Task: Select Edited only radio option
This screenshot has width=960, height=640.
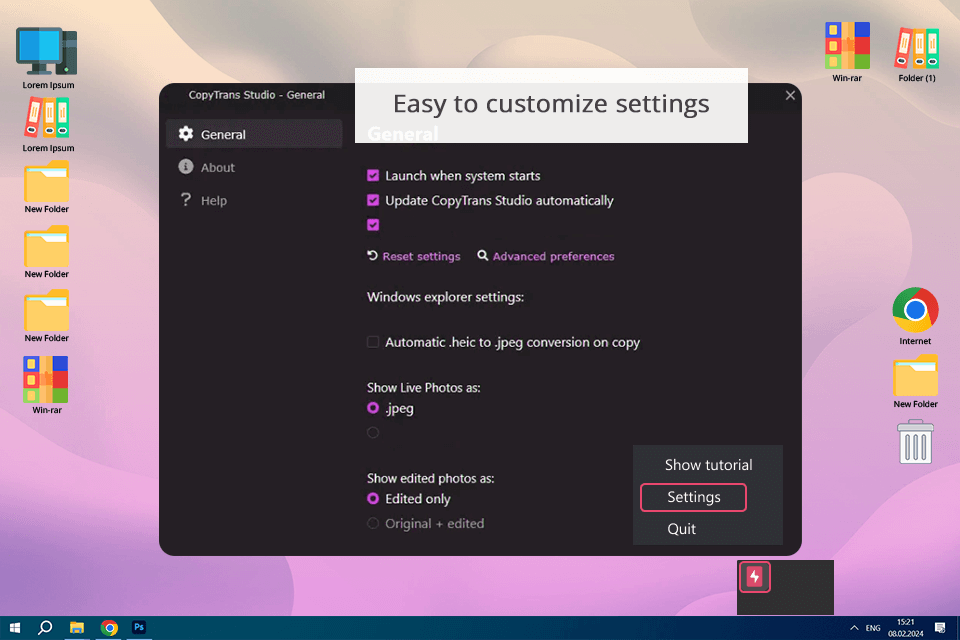Action: pyautogui.click(x=373, y=499)
